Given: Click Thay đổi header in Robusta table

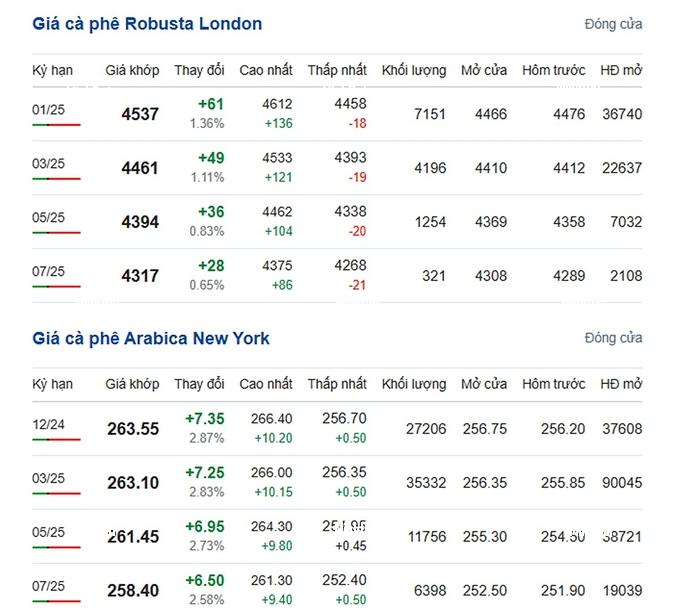Looking at the screenshot, I should point(199,70).
